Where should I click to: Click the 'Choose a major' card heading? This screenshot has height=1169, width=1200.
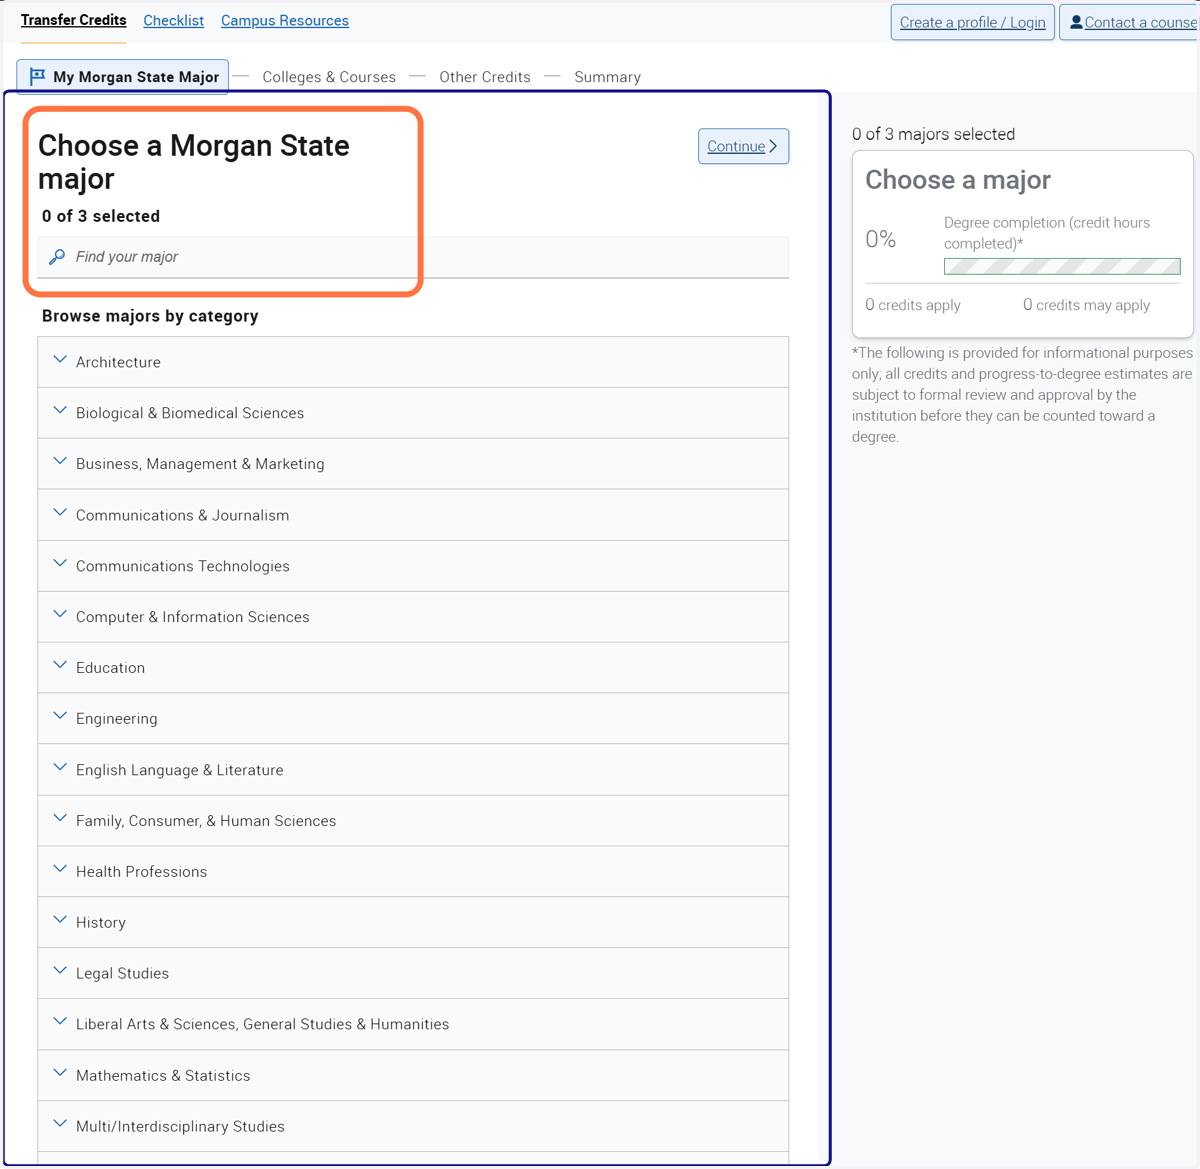(958, 180)
